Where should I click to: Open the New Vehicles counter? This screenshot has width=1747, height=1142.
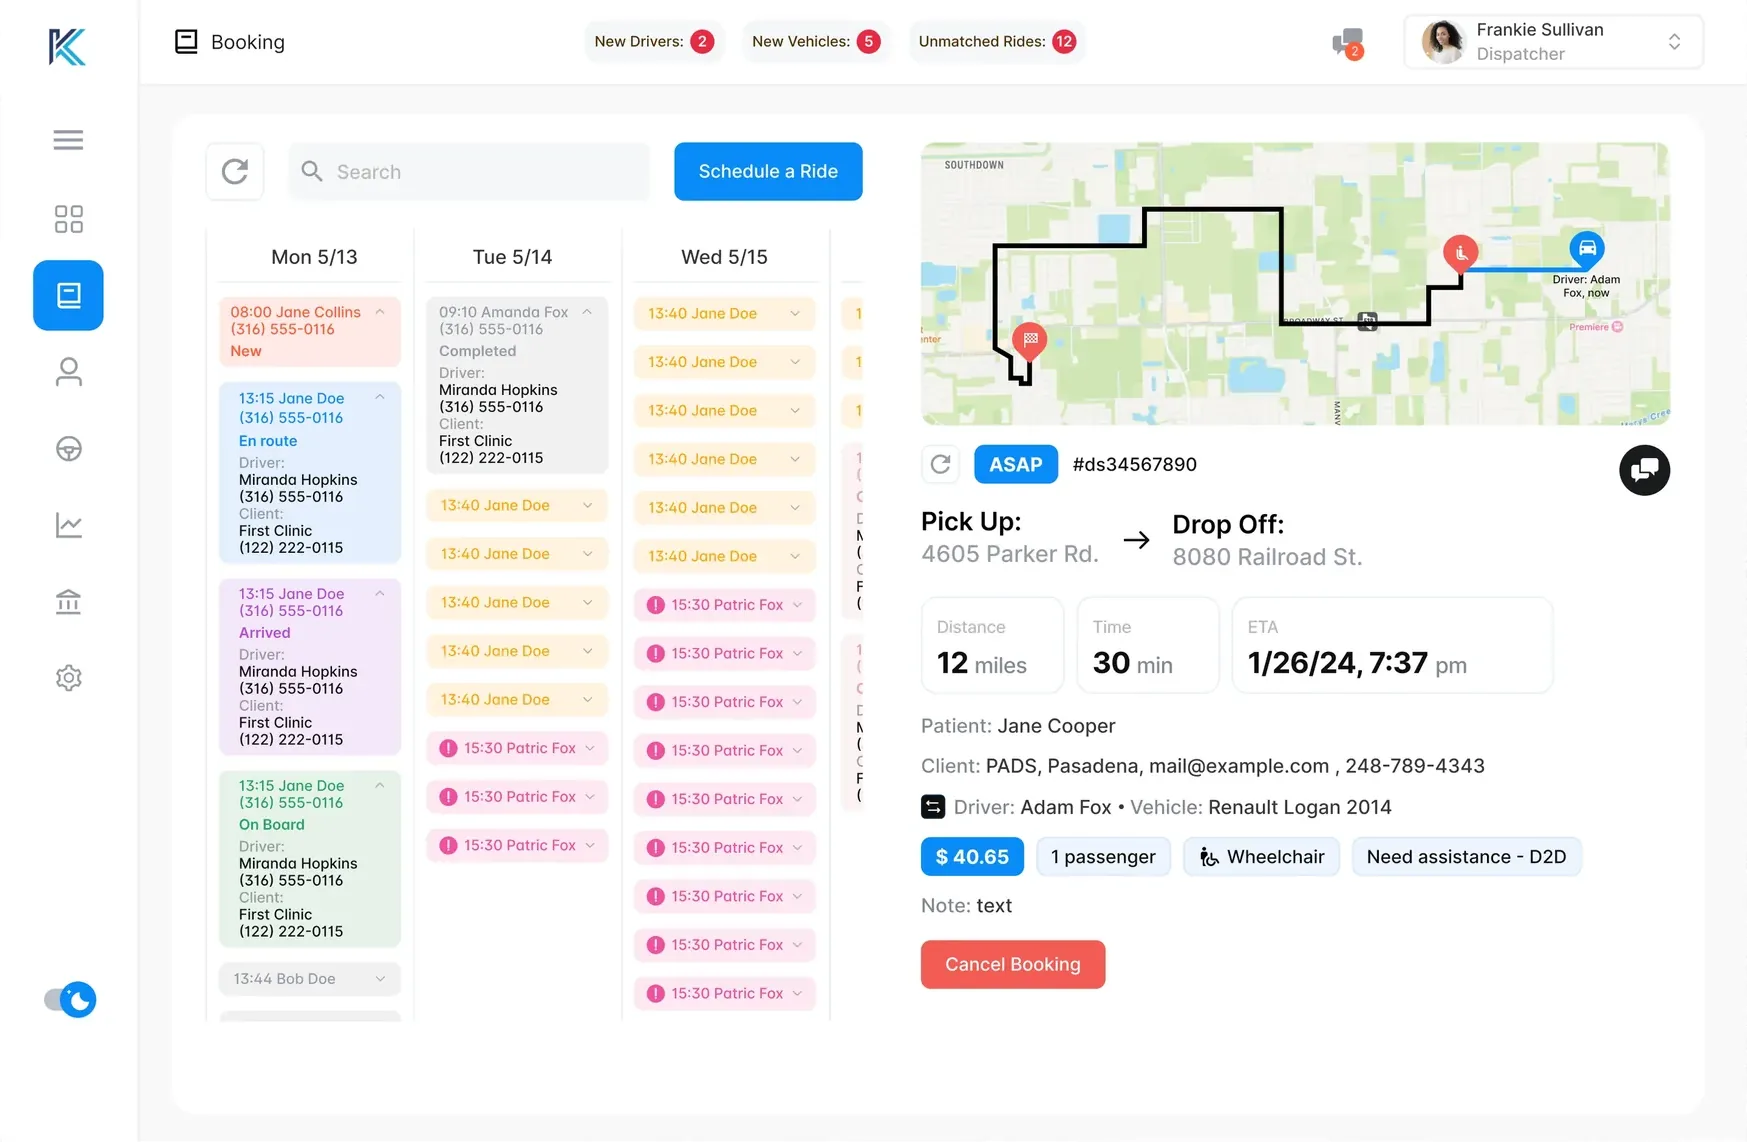tap(816, 42)
